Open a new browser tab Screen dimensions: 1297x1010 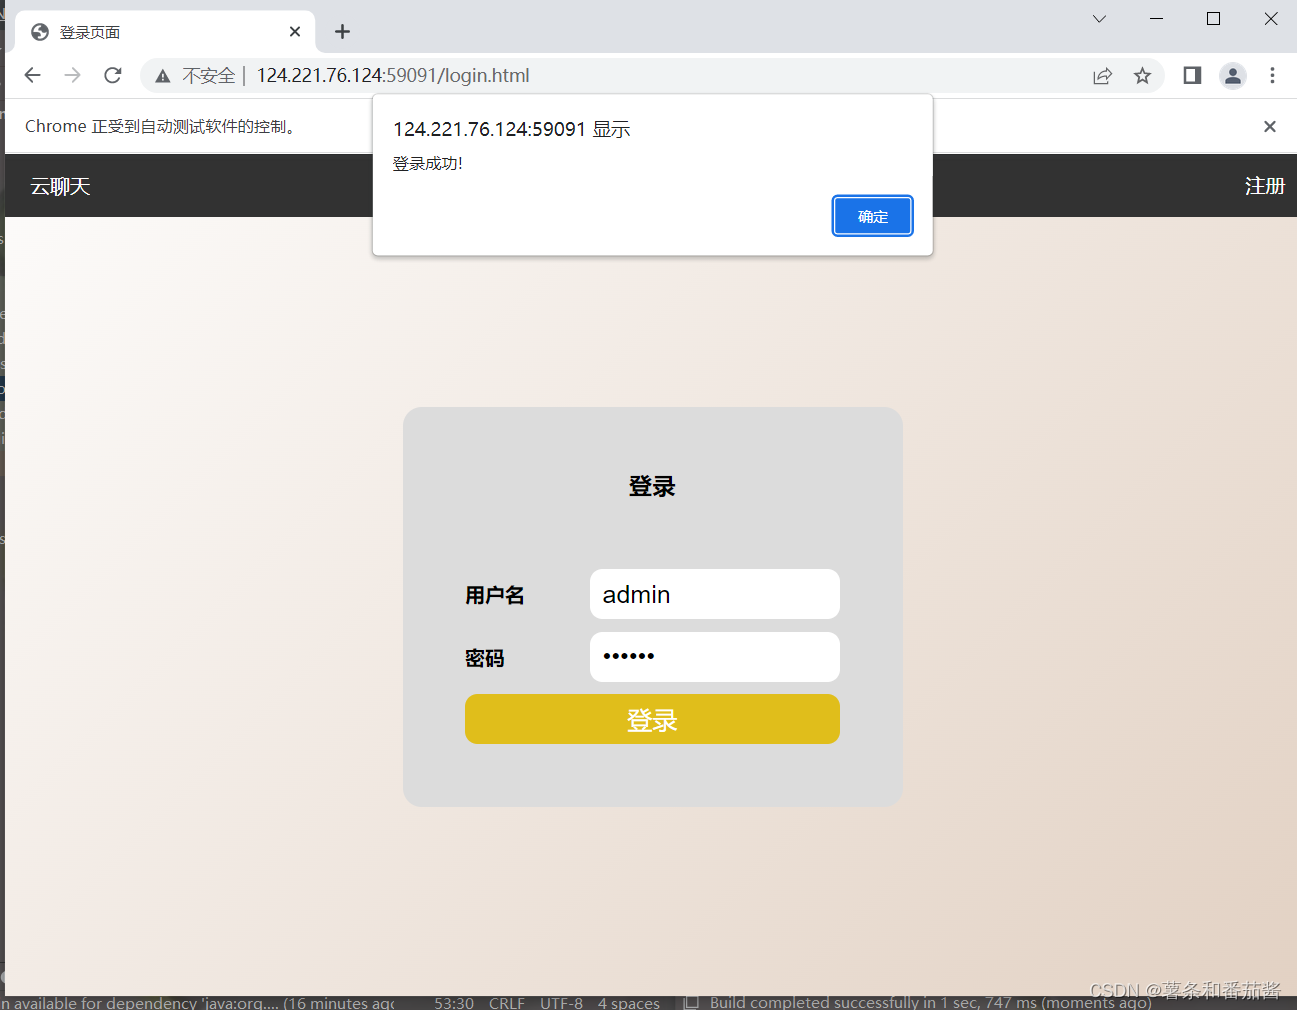[x=342, y=32]
